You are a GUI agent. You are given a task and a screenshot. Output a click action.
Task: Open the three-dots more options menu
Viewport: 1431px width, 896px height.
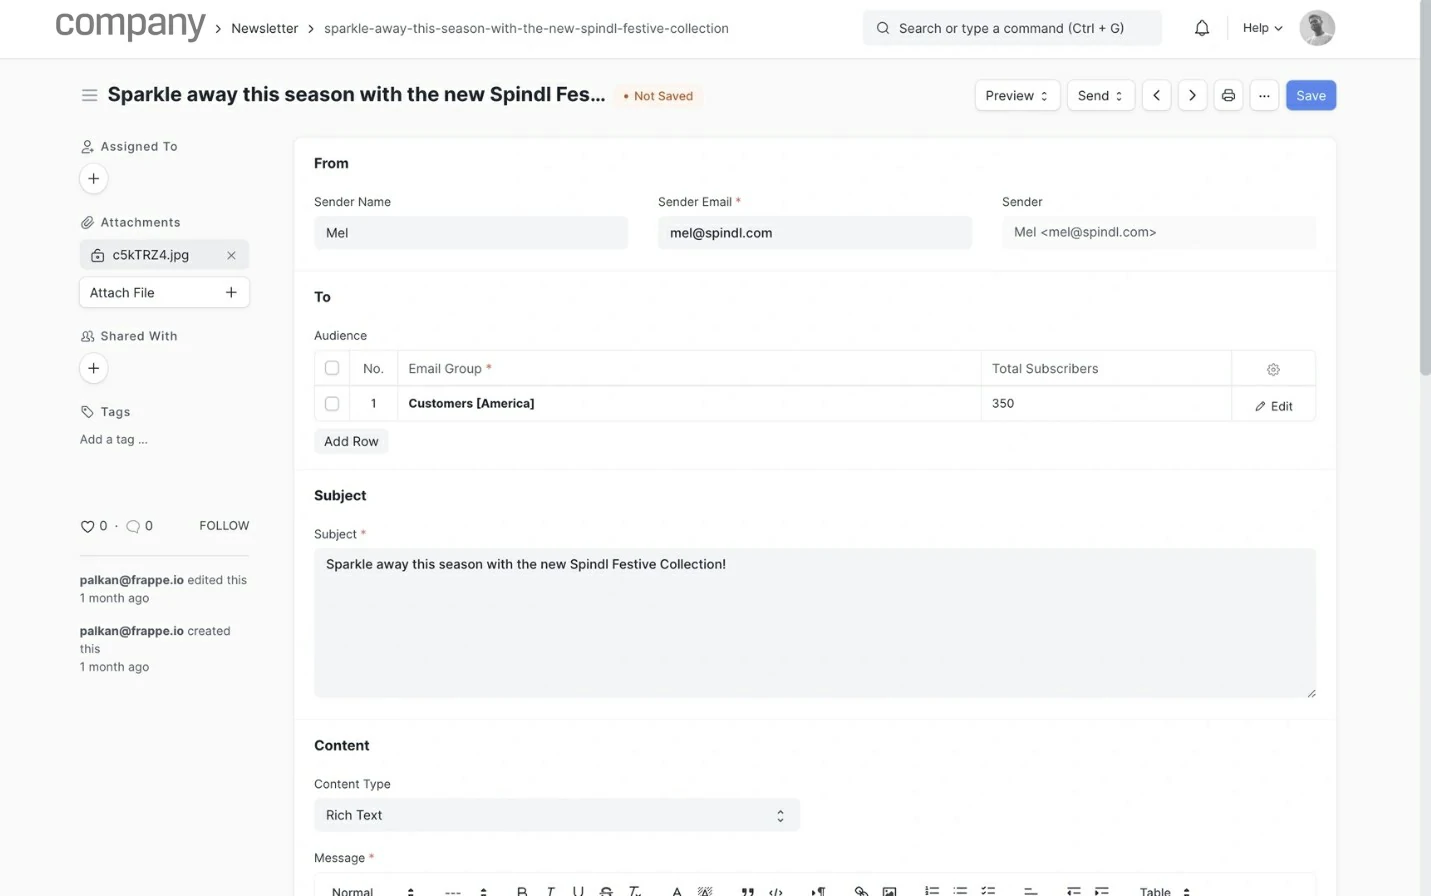[x=1264, y=96]
